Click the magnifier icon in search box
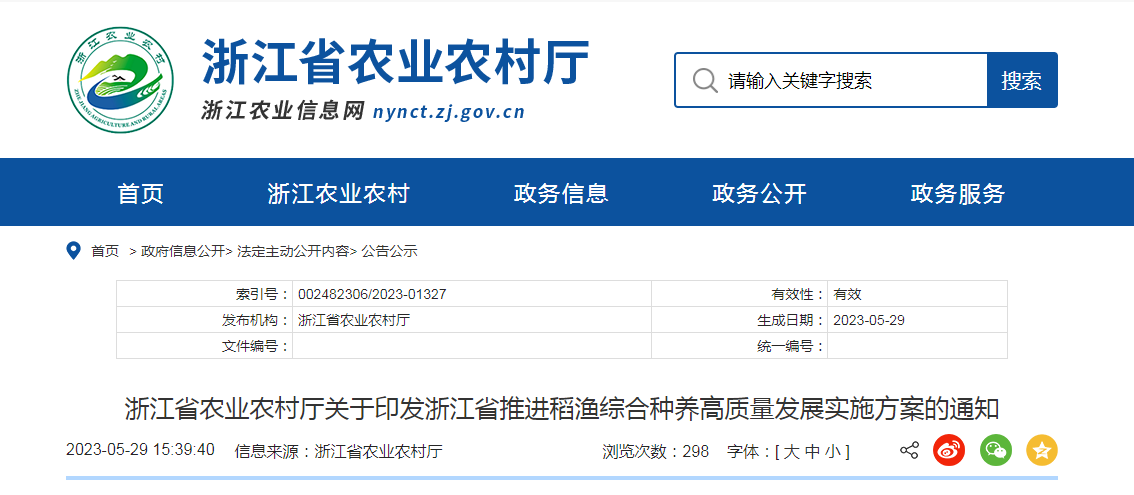The height and width of the screenshot is (495, 1134). 705,81
